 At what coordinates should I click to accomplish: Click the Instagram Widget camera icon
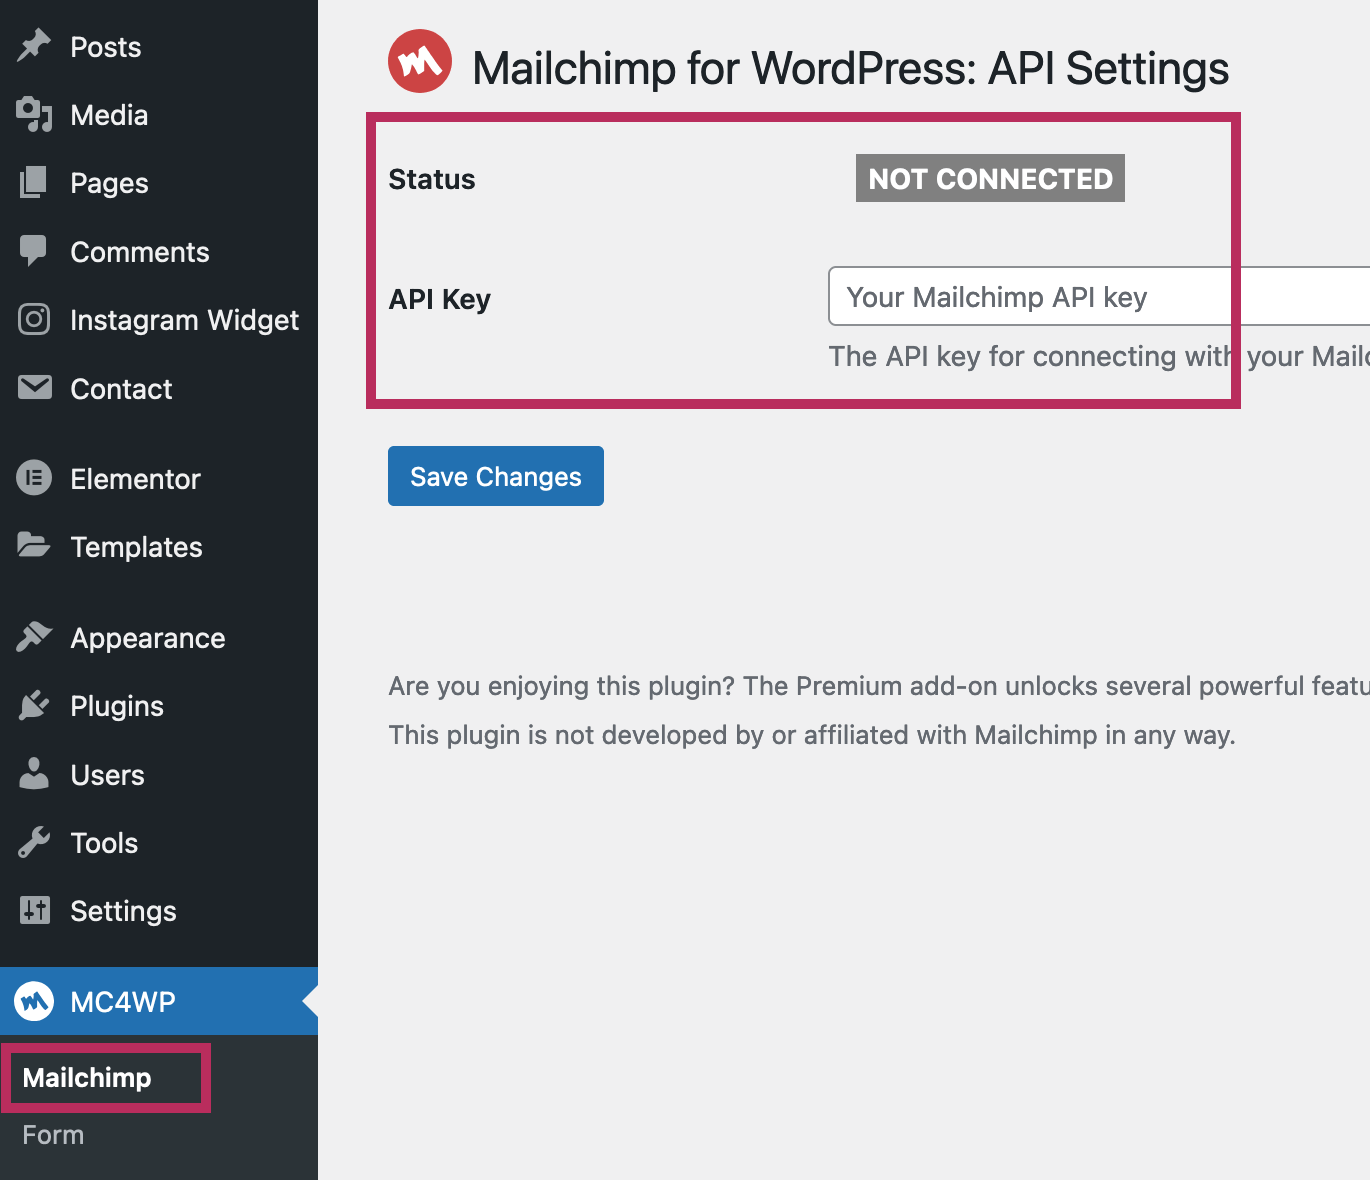pyautogui.click(x=34, y=320)
